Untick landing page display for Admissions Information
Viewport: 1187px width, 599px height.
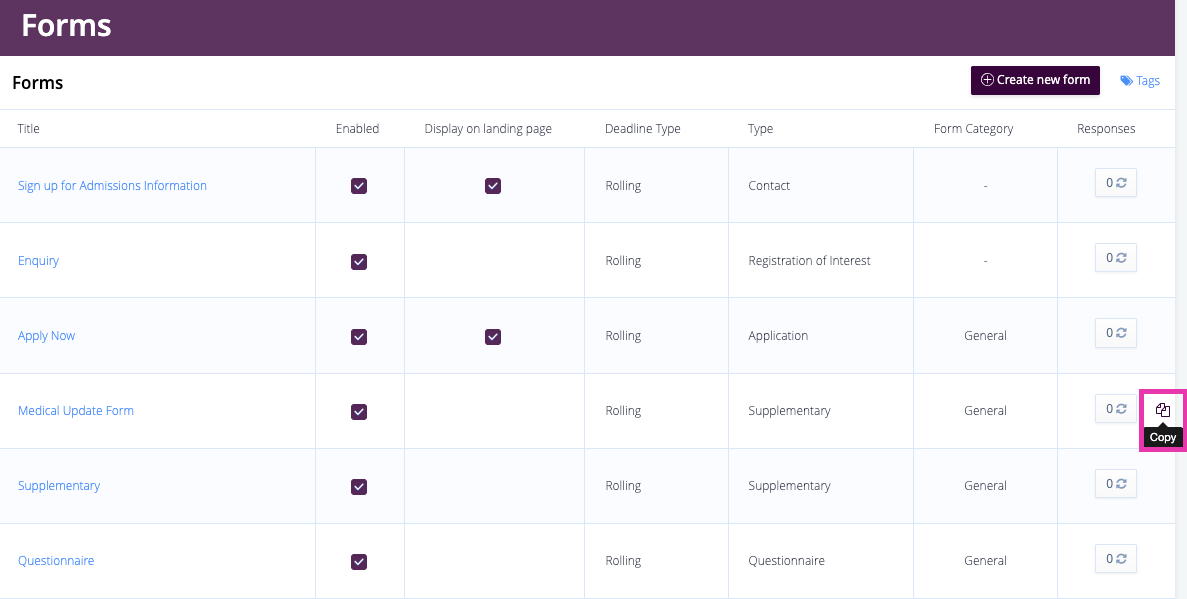click(493, 186)
